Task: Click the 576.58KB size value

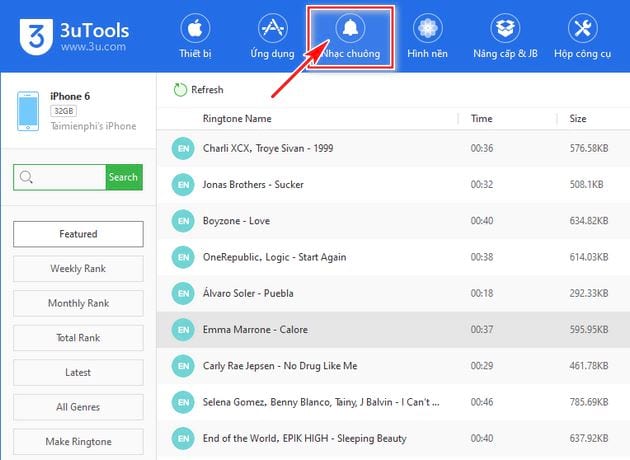Action: click(x=589, y=148)
